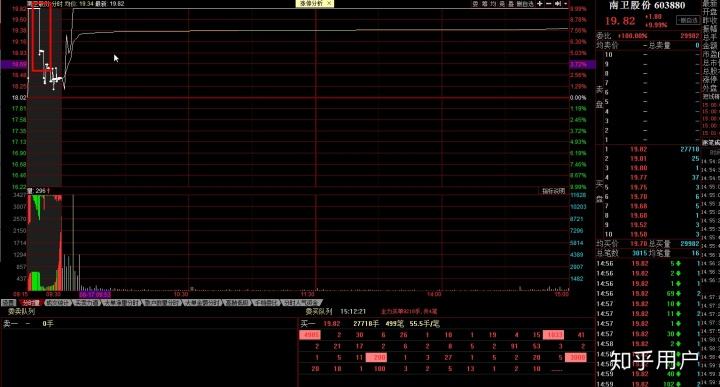Click the minus zoom icon in chart toolbar
Screen dimensions: 720x387
coord(549,3)
